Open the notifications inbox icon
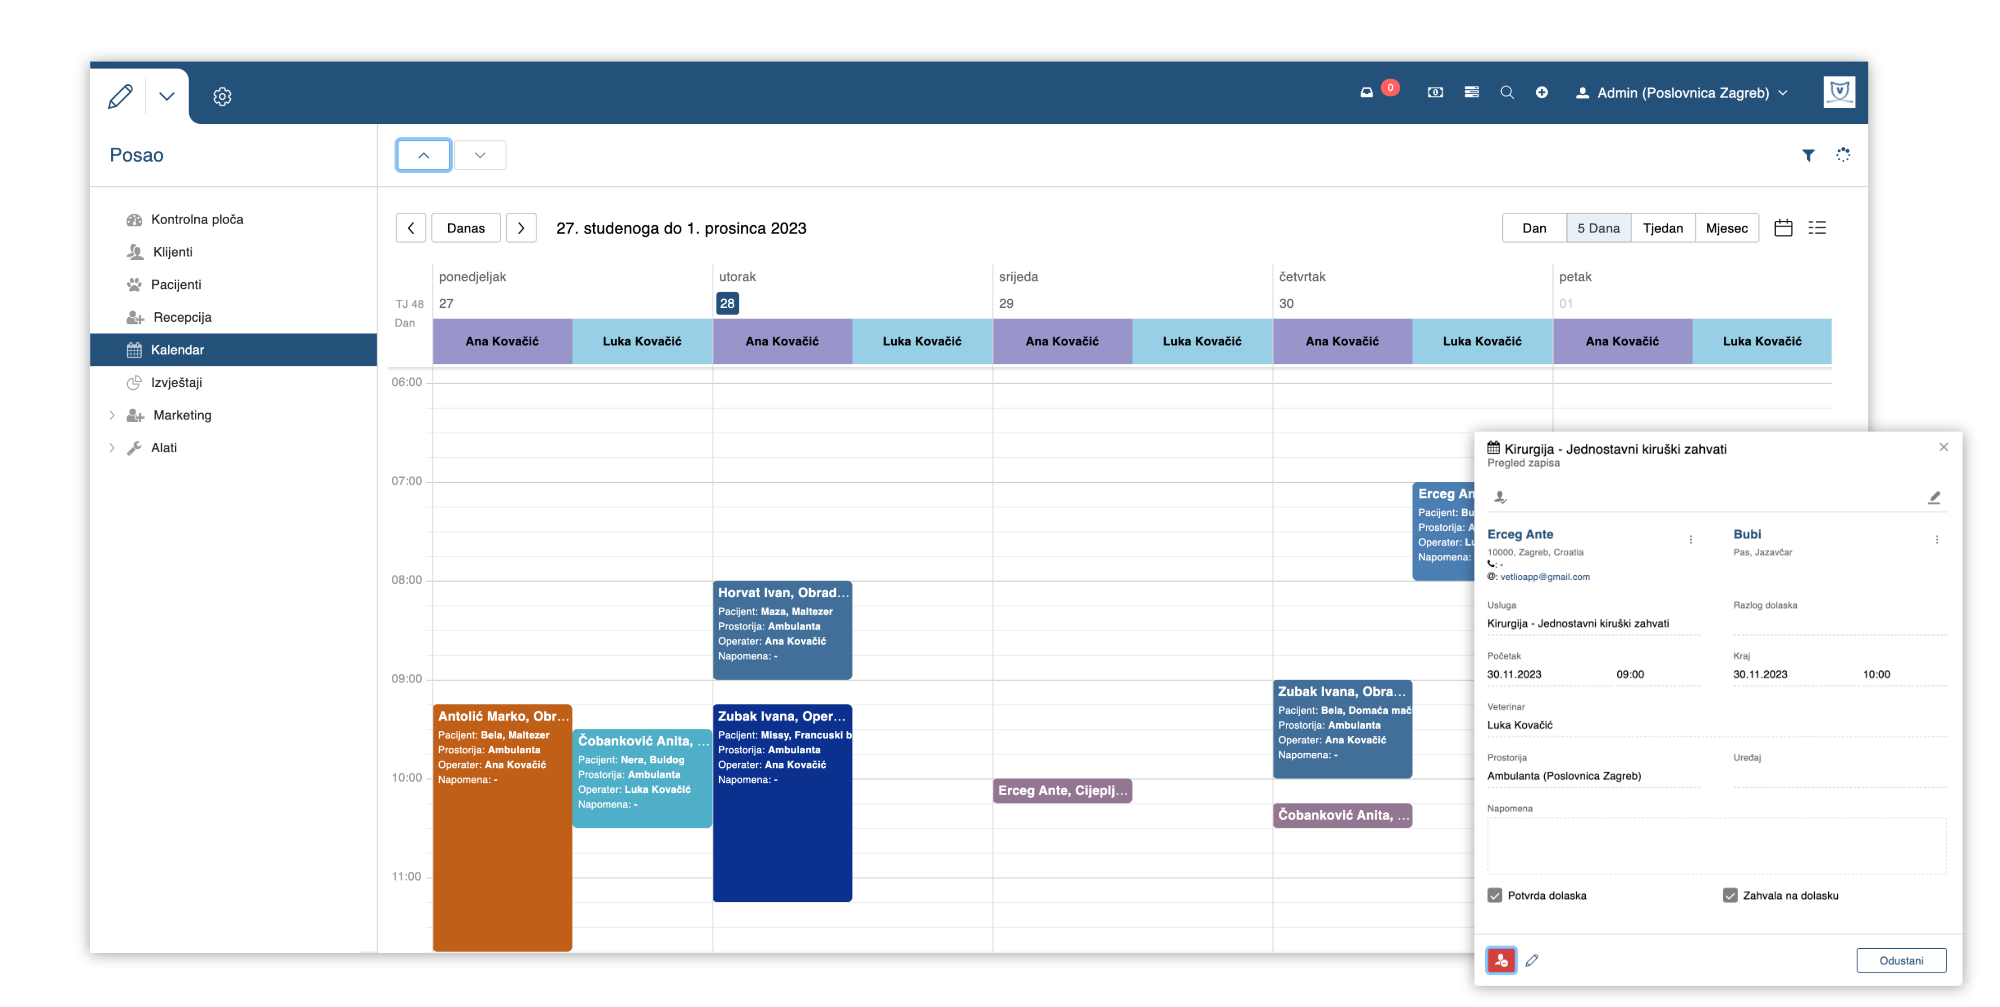Screen dimensions: 2000x1007 [x=1366, y=93]
